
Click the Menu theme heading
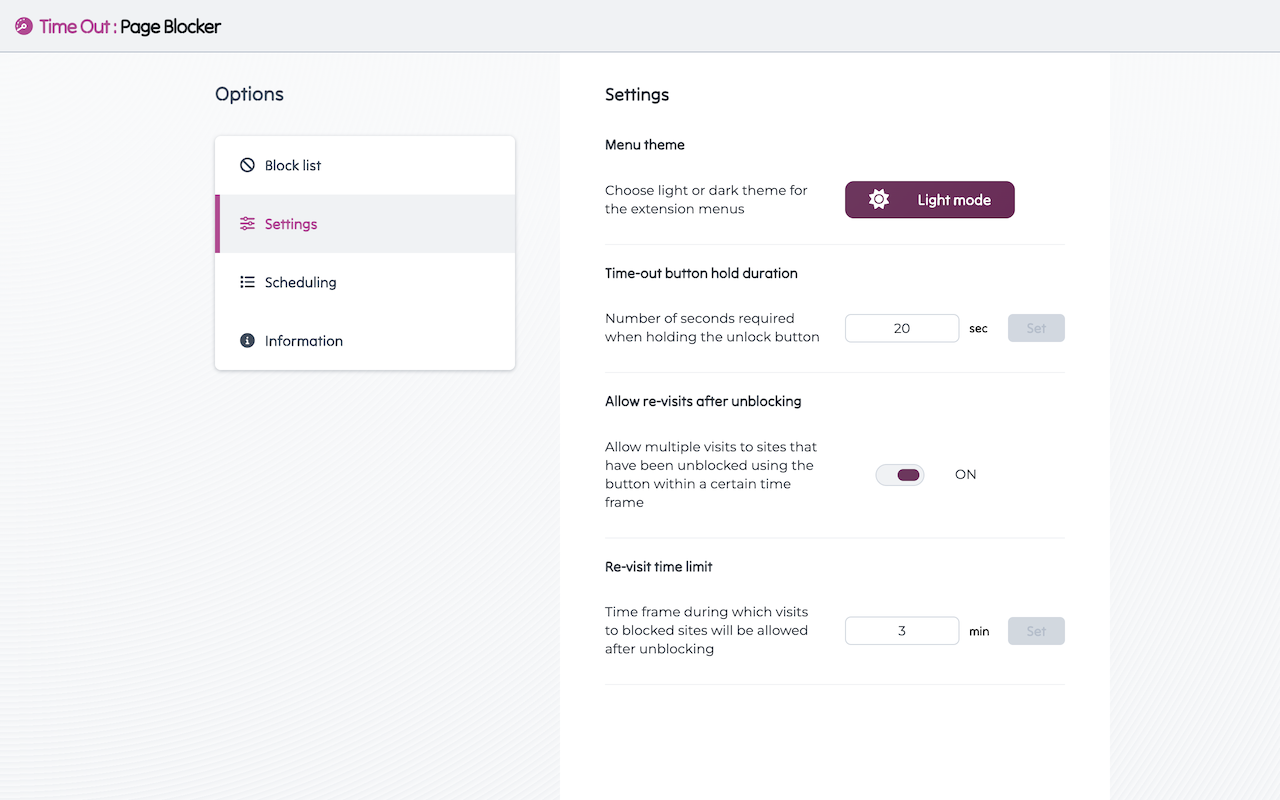[x=645, y=145]
